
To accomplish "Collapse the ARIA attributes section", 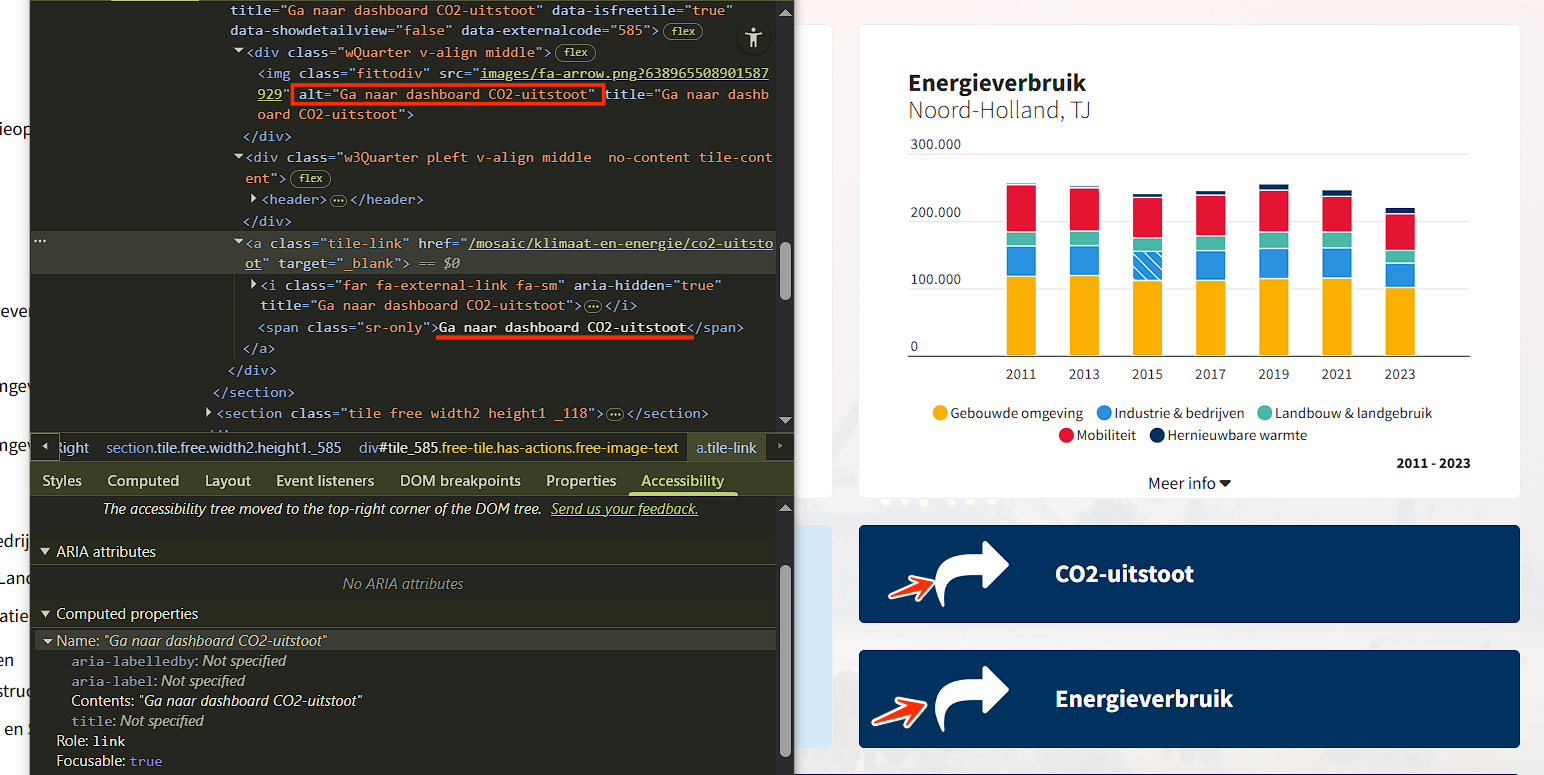I will pyautogui.click(x=44, y=552).
